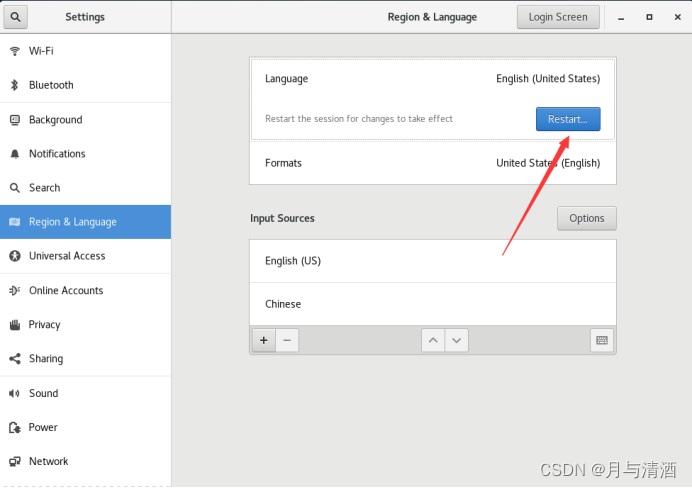
Task: Close the Settings window
Action: [677, 17]
